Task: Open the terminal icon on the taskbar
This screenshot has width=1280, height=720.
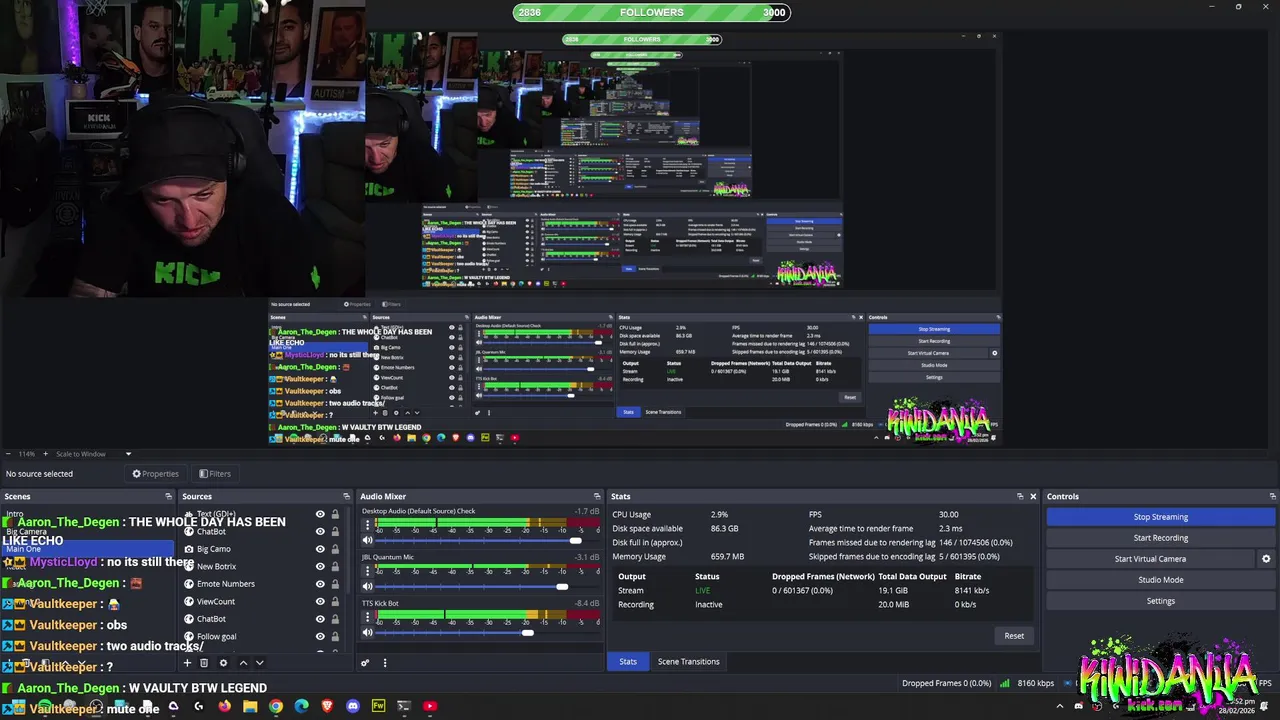Action: pos(404,706)
